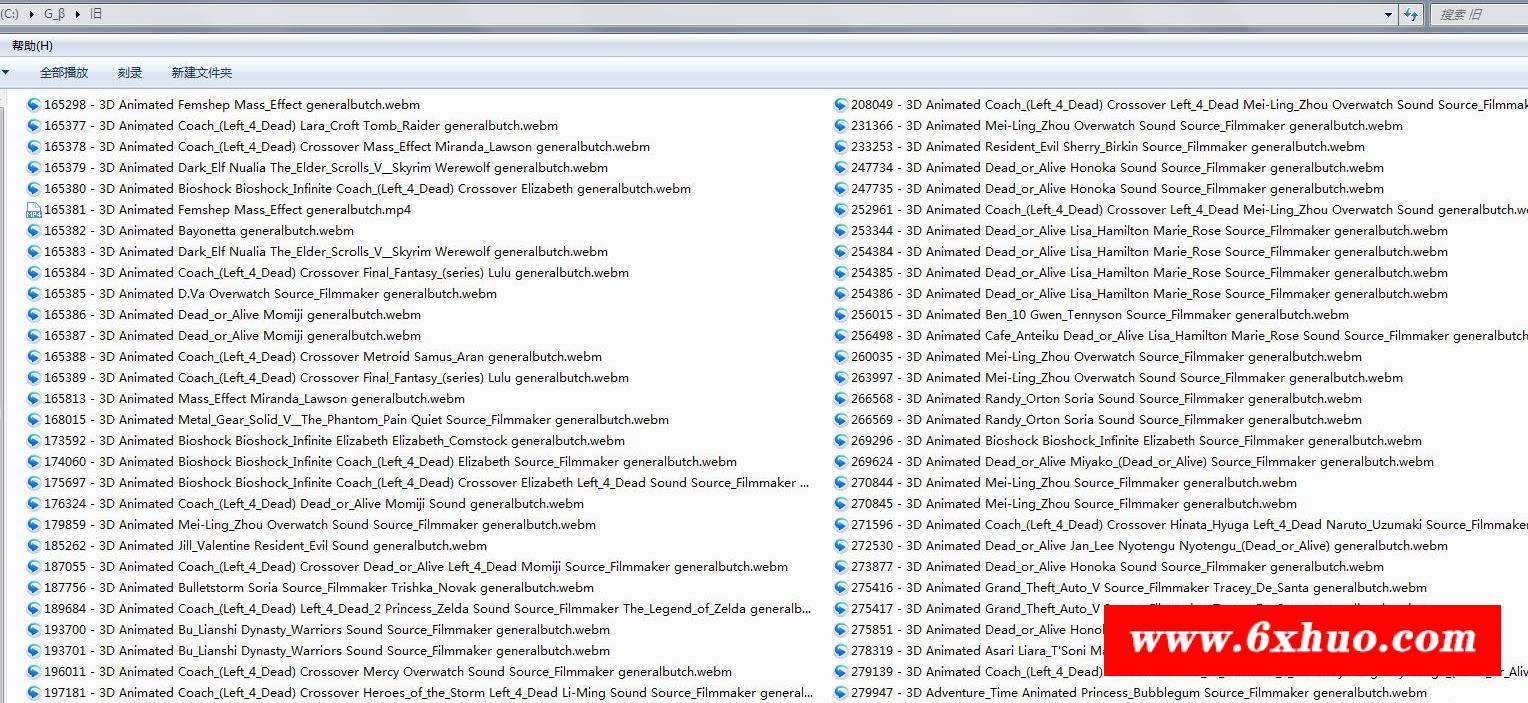Click the 刻录 toolbar button
This screenshot has height=703, width=1528.
point(130,72)
